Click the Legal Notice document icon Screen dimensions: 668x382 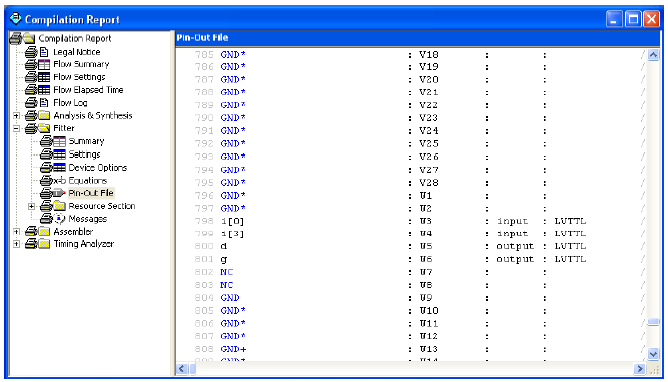[x=44, y=52]
